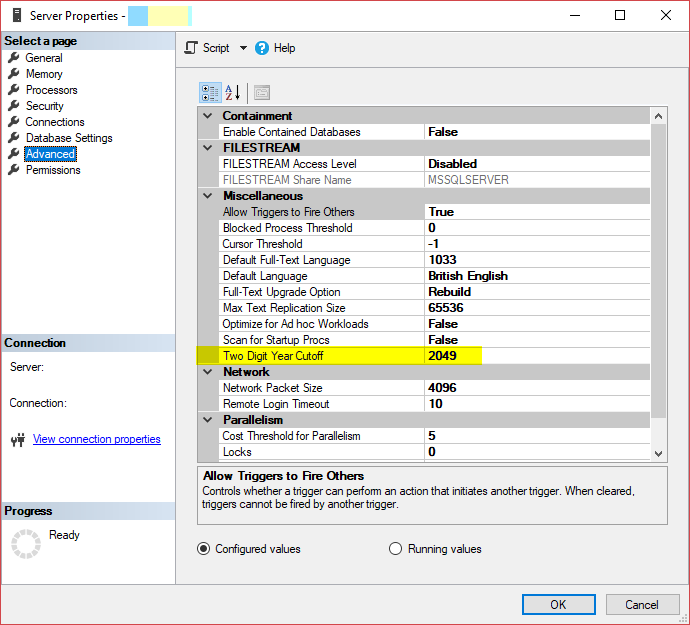Click Cursor Threshold value -1
The image size is (690, 625).
537,244
